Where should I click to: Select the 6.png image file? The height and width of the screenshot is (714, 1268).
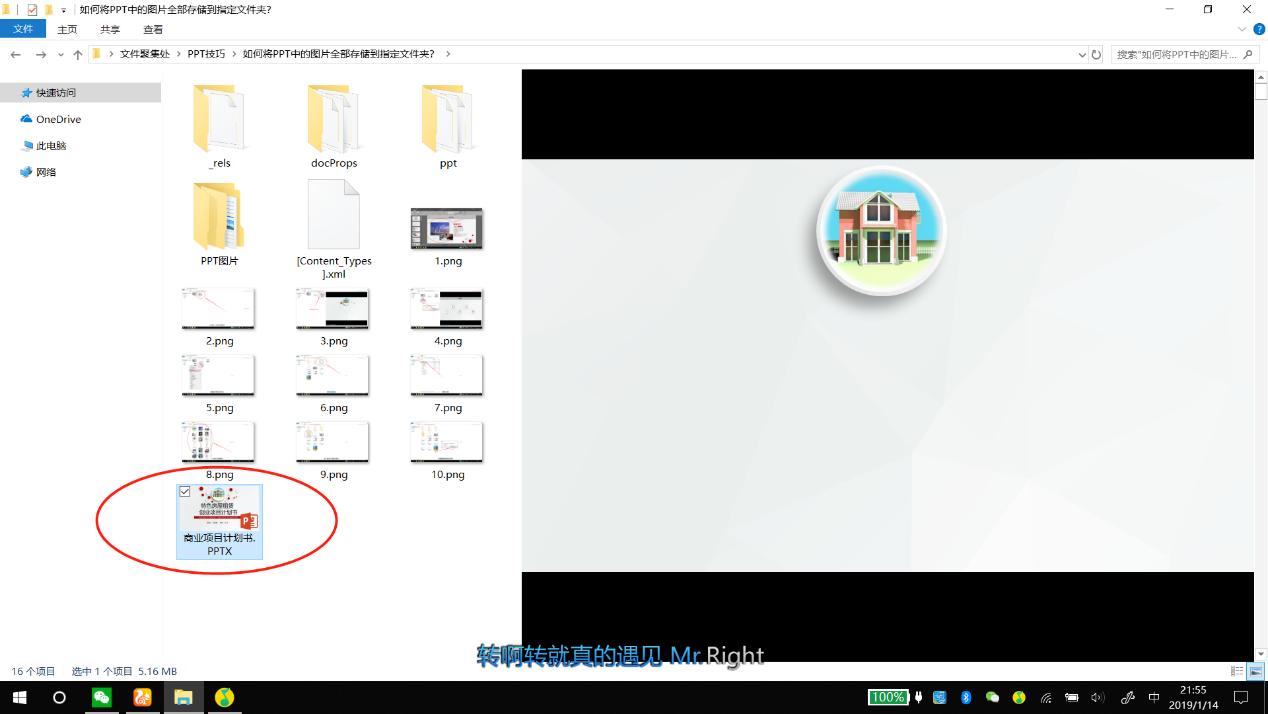tap(333, 384)
